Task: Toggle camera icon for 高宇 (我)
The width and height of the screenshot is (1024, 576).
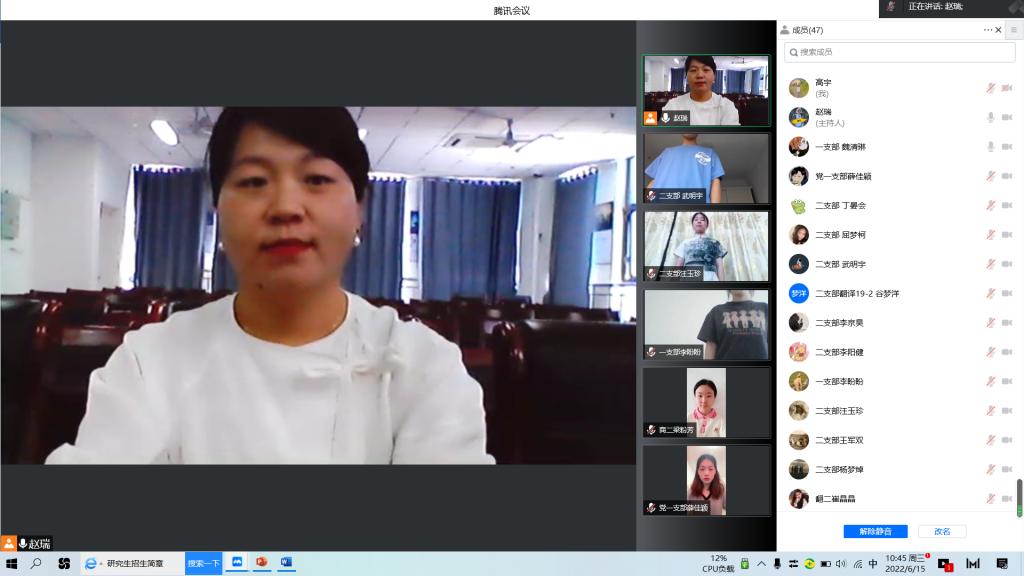Action: (x=1007, y=88)
